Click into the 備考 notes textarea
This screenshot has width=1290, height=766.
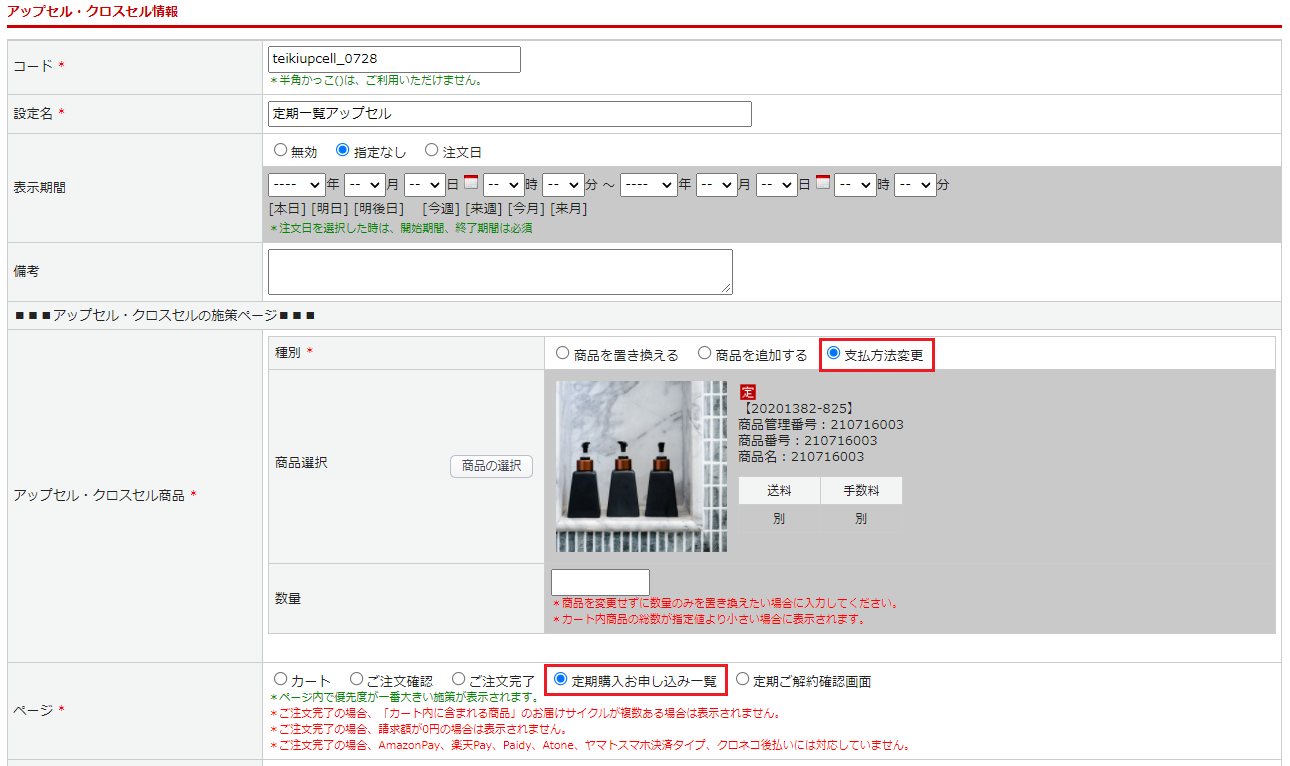tap(500, 272)
